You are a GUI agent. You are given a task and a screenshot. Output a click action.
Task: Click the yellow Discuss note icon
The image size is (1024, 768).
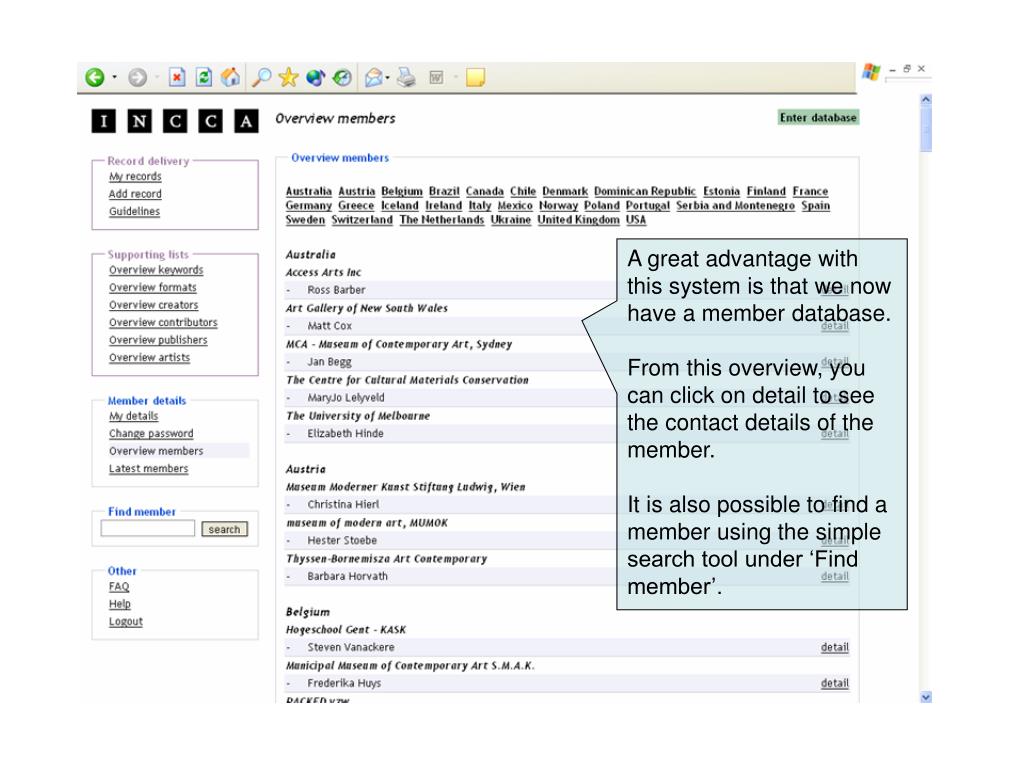point(475,78)
